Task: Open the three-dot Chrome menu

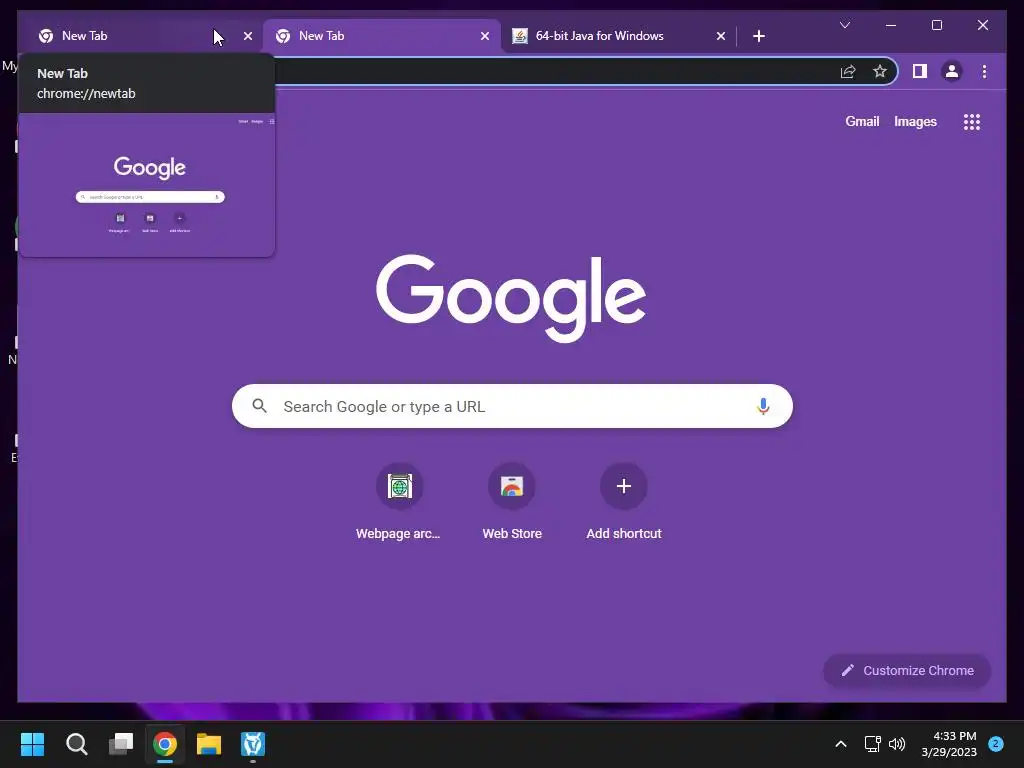Action: (984, 71)
